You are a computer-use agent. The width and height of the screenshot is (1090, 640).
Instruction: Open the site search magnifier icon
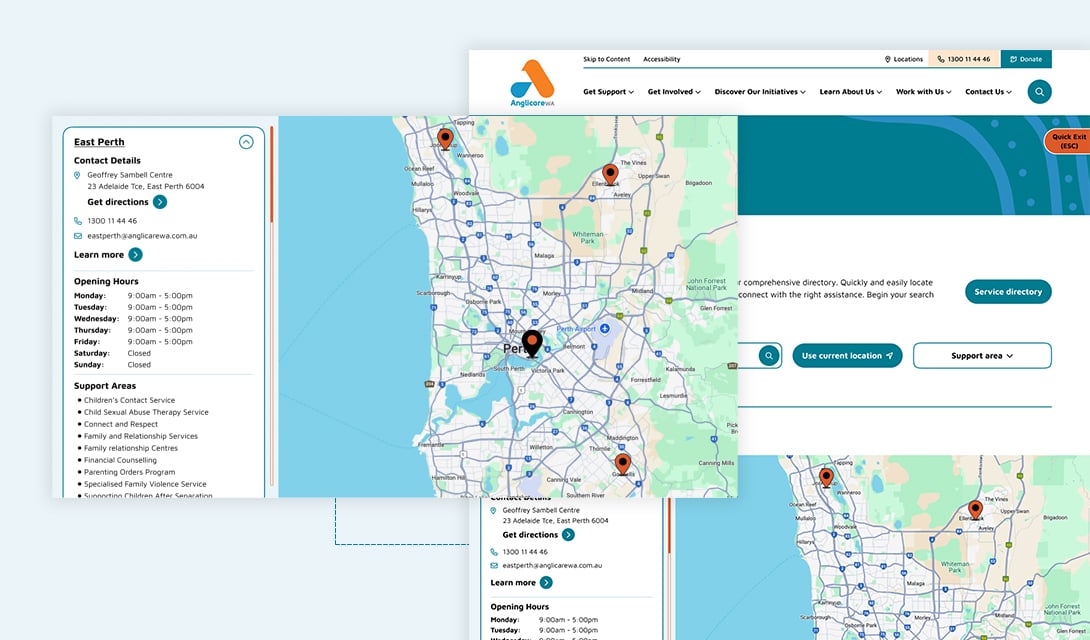(1039, 92)
